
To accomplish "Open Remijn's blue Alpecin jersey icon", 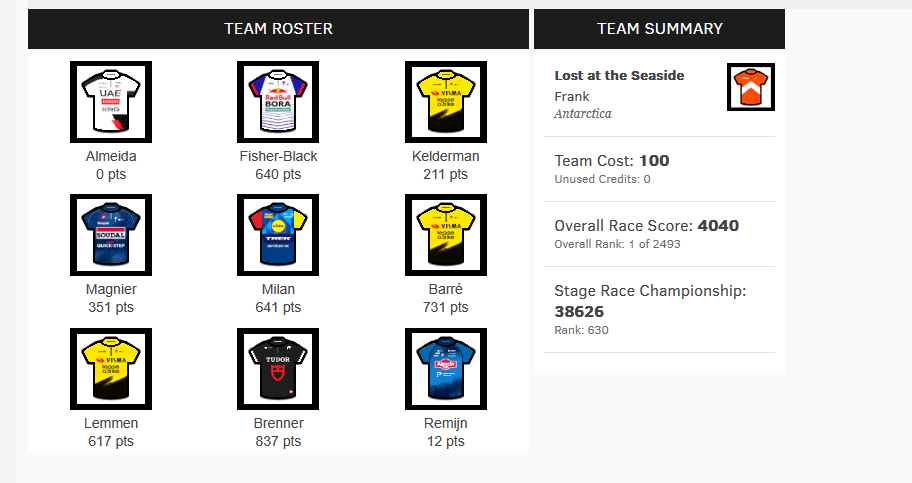I will (446, 369).
